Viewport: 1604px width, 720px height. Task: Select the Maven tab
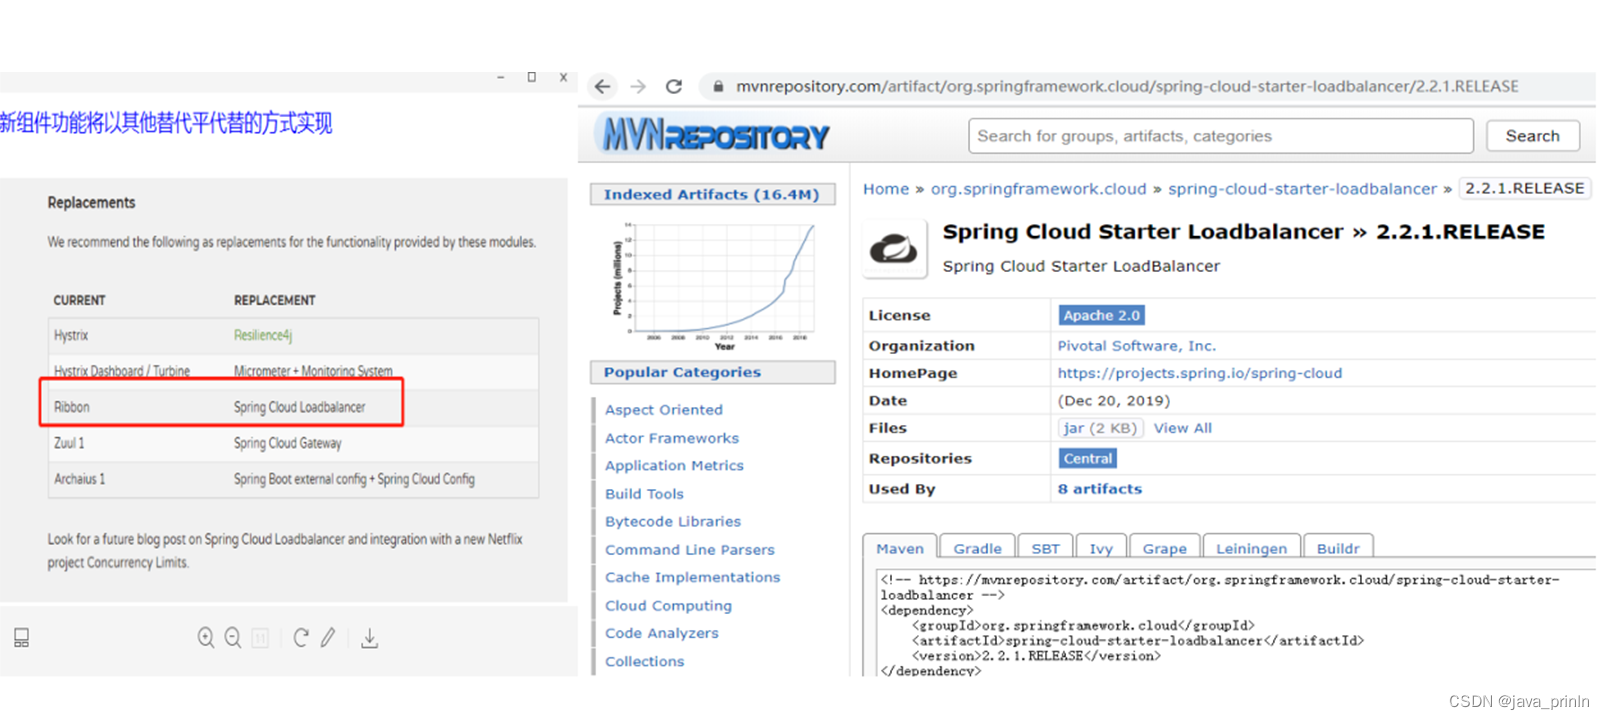coord(900,548)
